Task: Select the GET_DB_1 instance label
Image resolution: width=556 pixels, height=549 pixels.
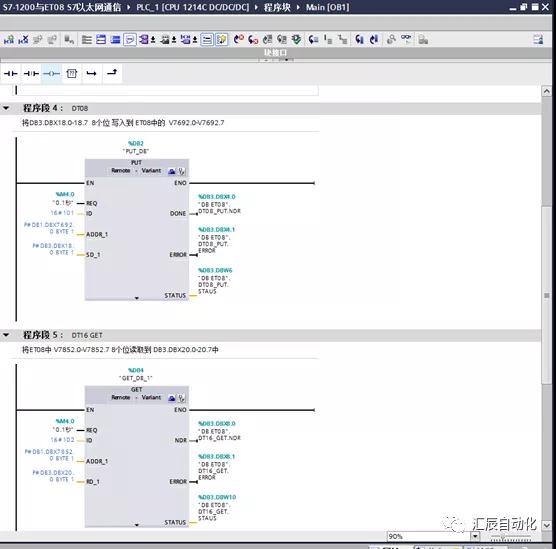Action: pyautogui.click(x=136, y=378)
